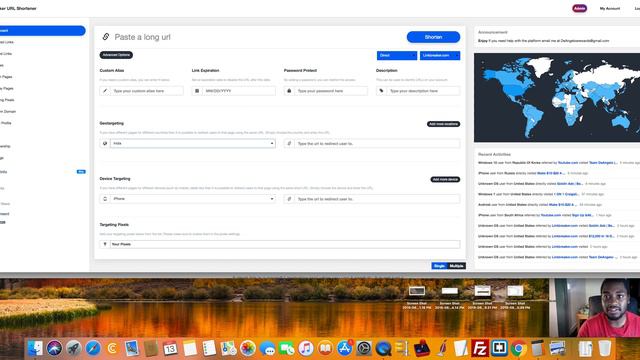Focus the Geotargeting redirect URL field
Screen dimensions: 640x360
377,143
